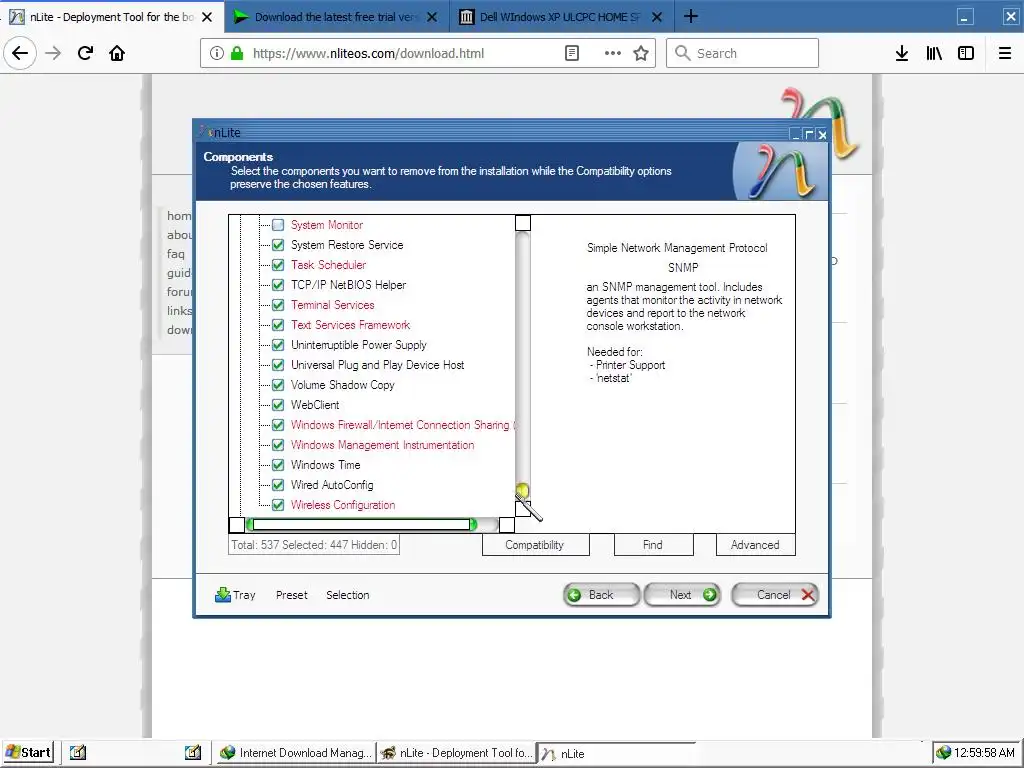This screenshot has width=1024, height=768.
Task: Uncheck Terminal Services component
Action: [278, 305]
